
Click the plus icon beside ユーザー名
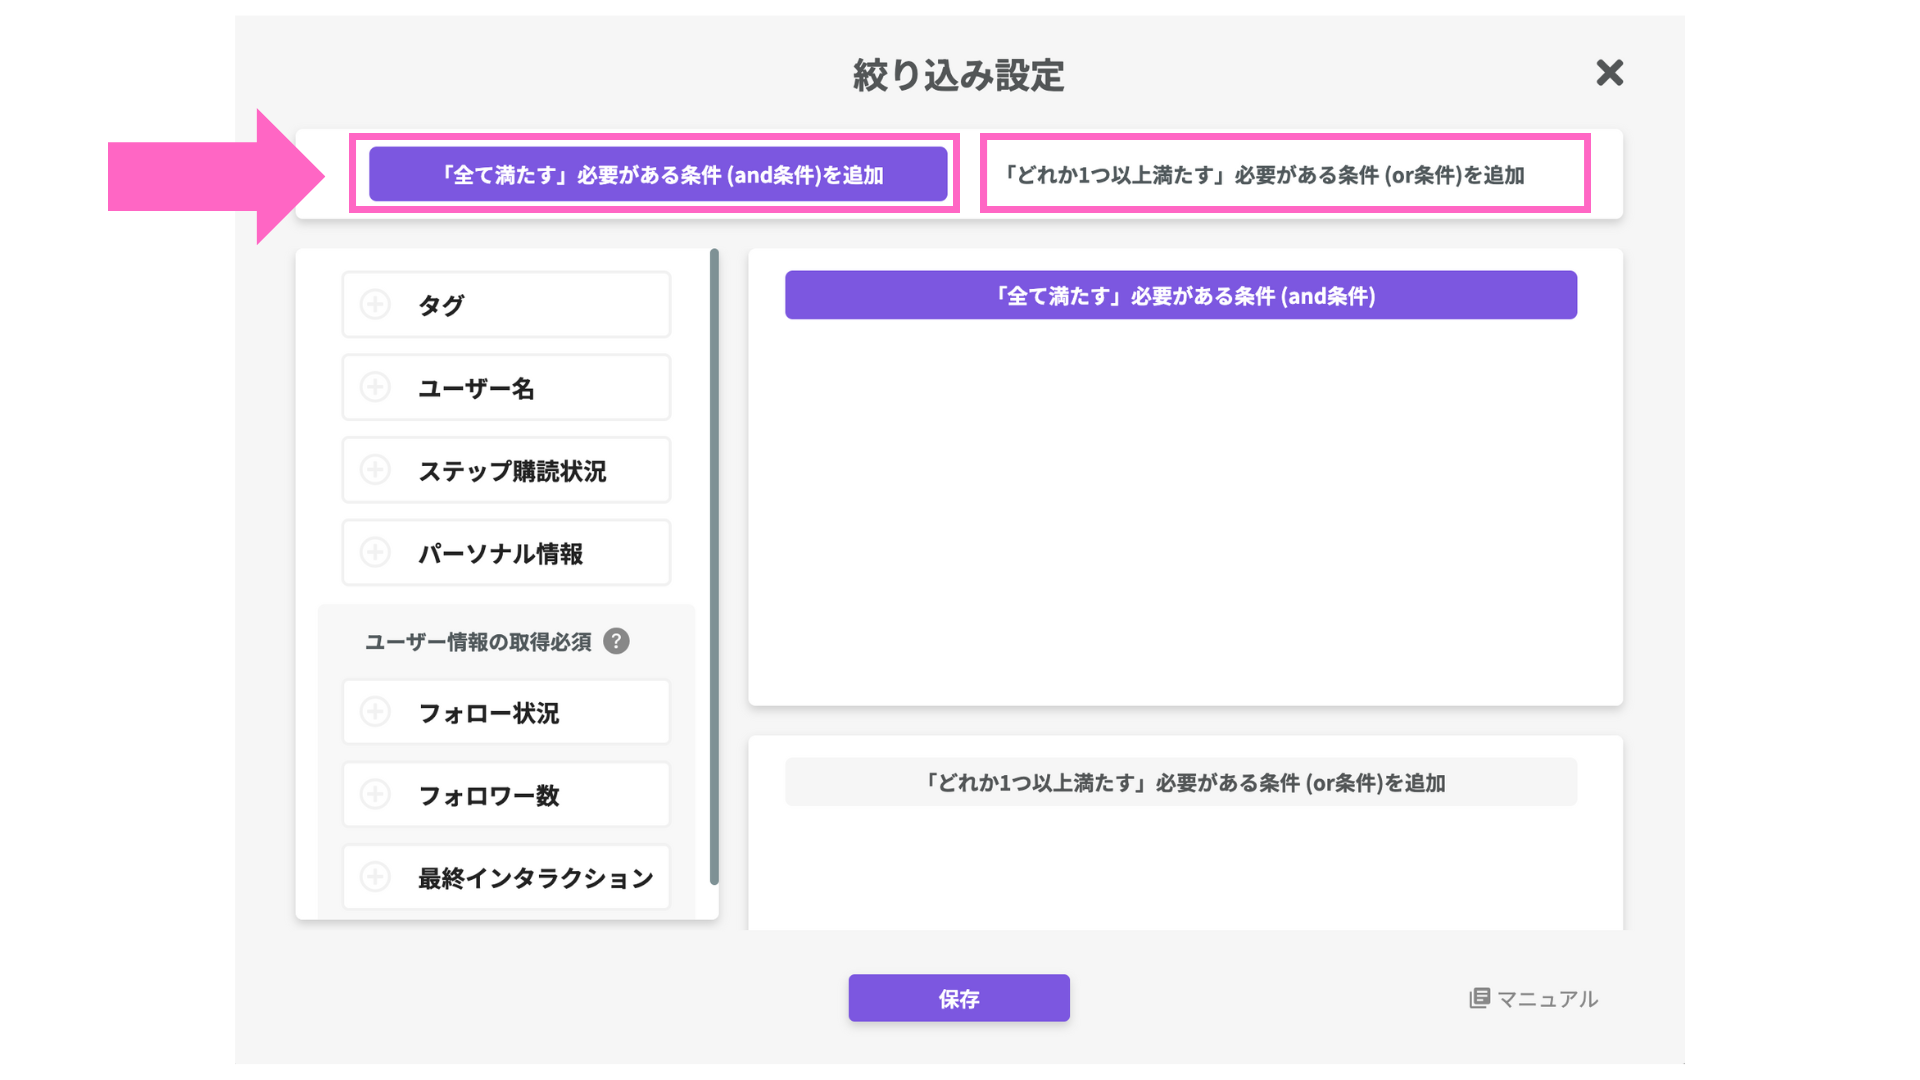pyautogui.click(x=375, y=387)
